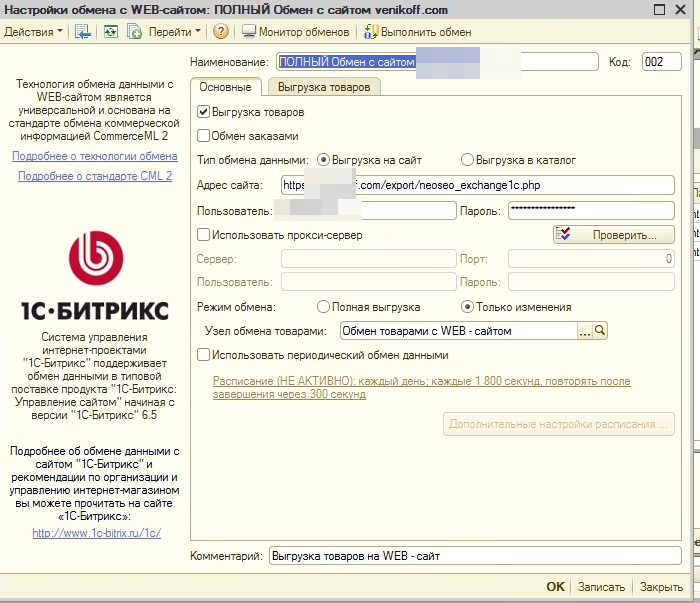The image size is (700, 603).
Task: Click Выполнить обмен in the toolbar
Action: (x=417, y=32)
